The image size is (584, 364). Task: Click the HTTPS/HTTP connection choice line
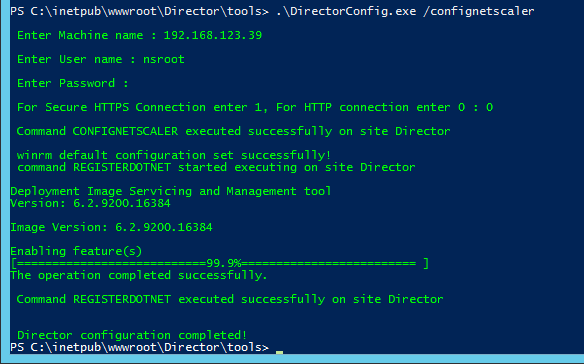click(255, 107)
